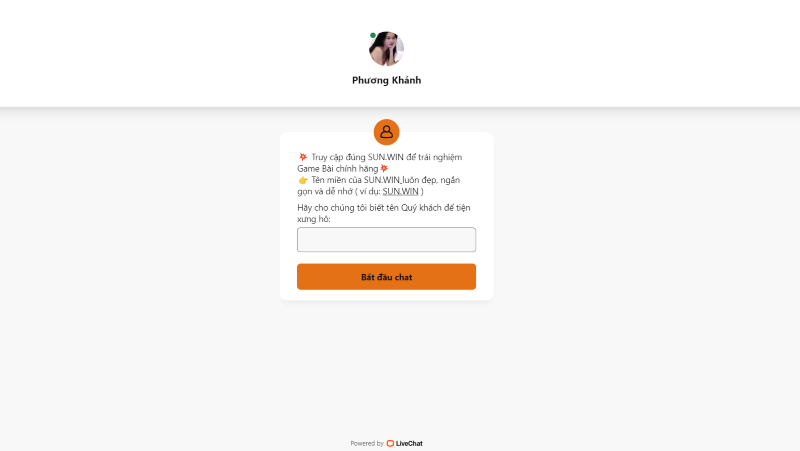Screen dimensions: 800x451
Task: Select the agent name Phương Khánh
Action: point(386,80)
